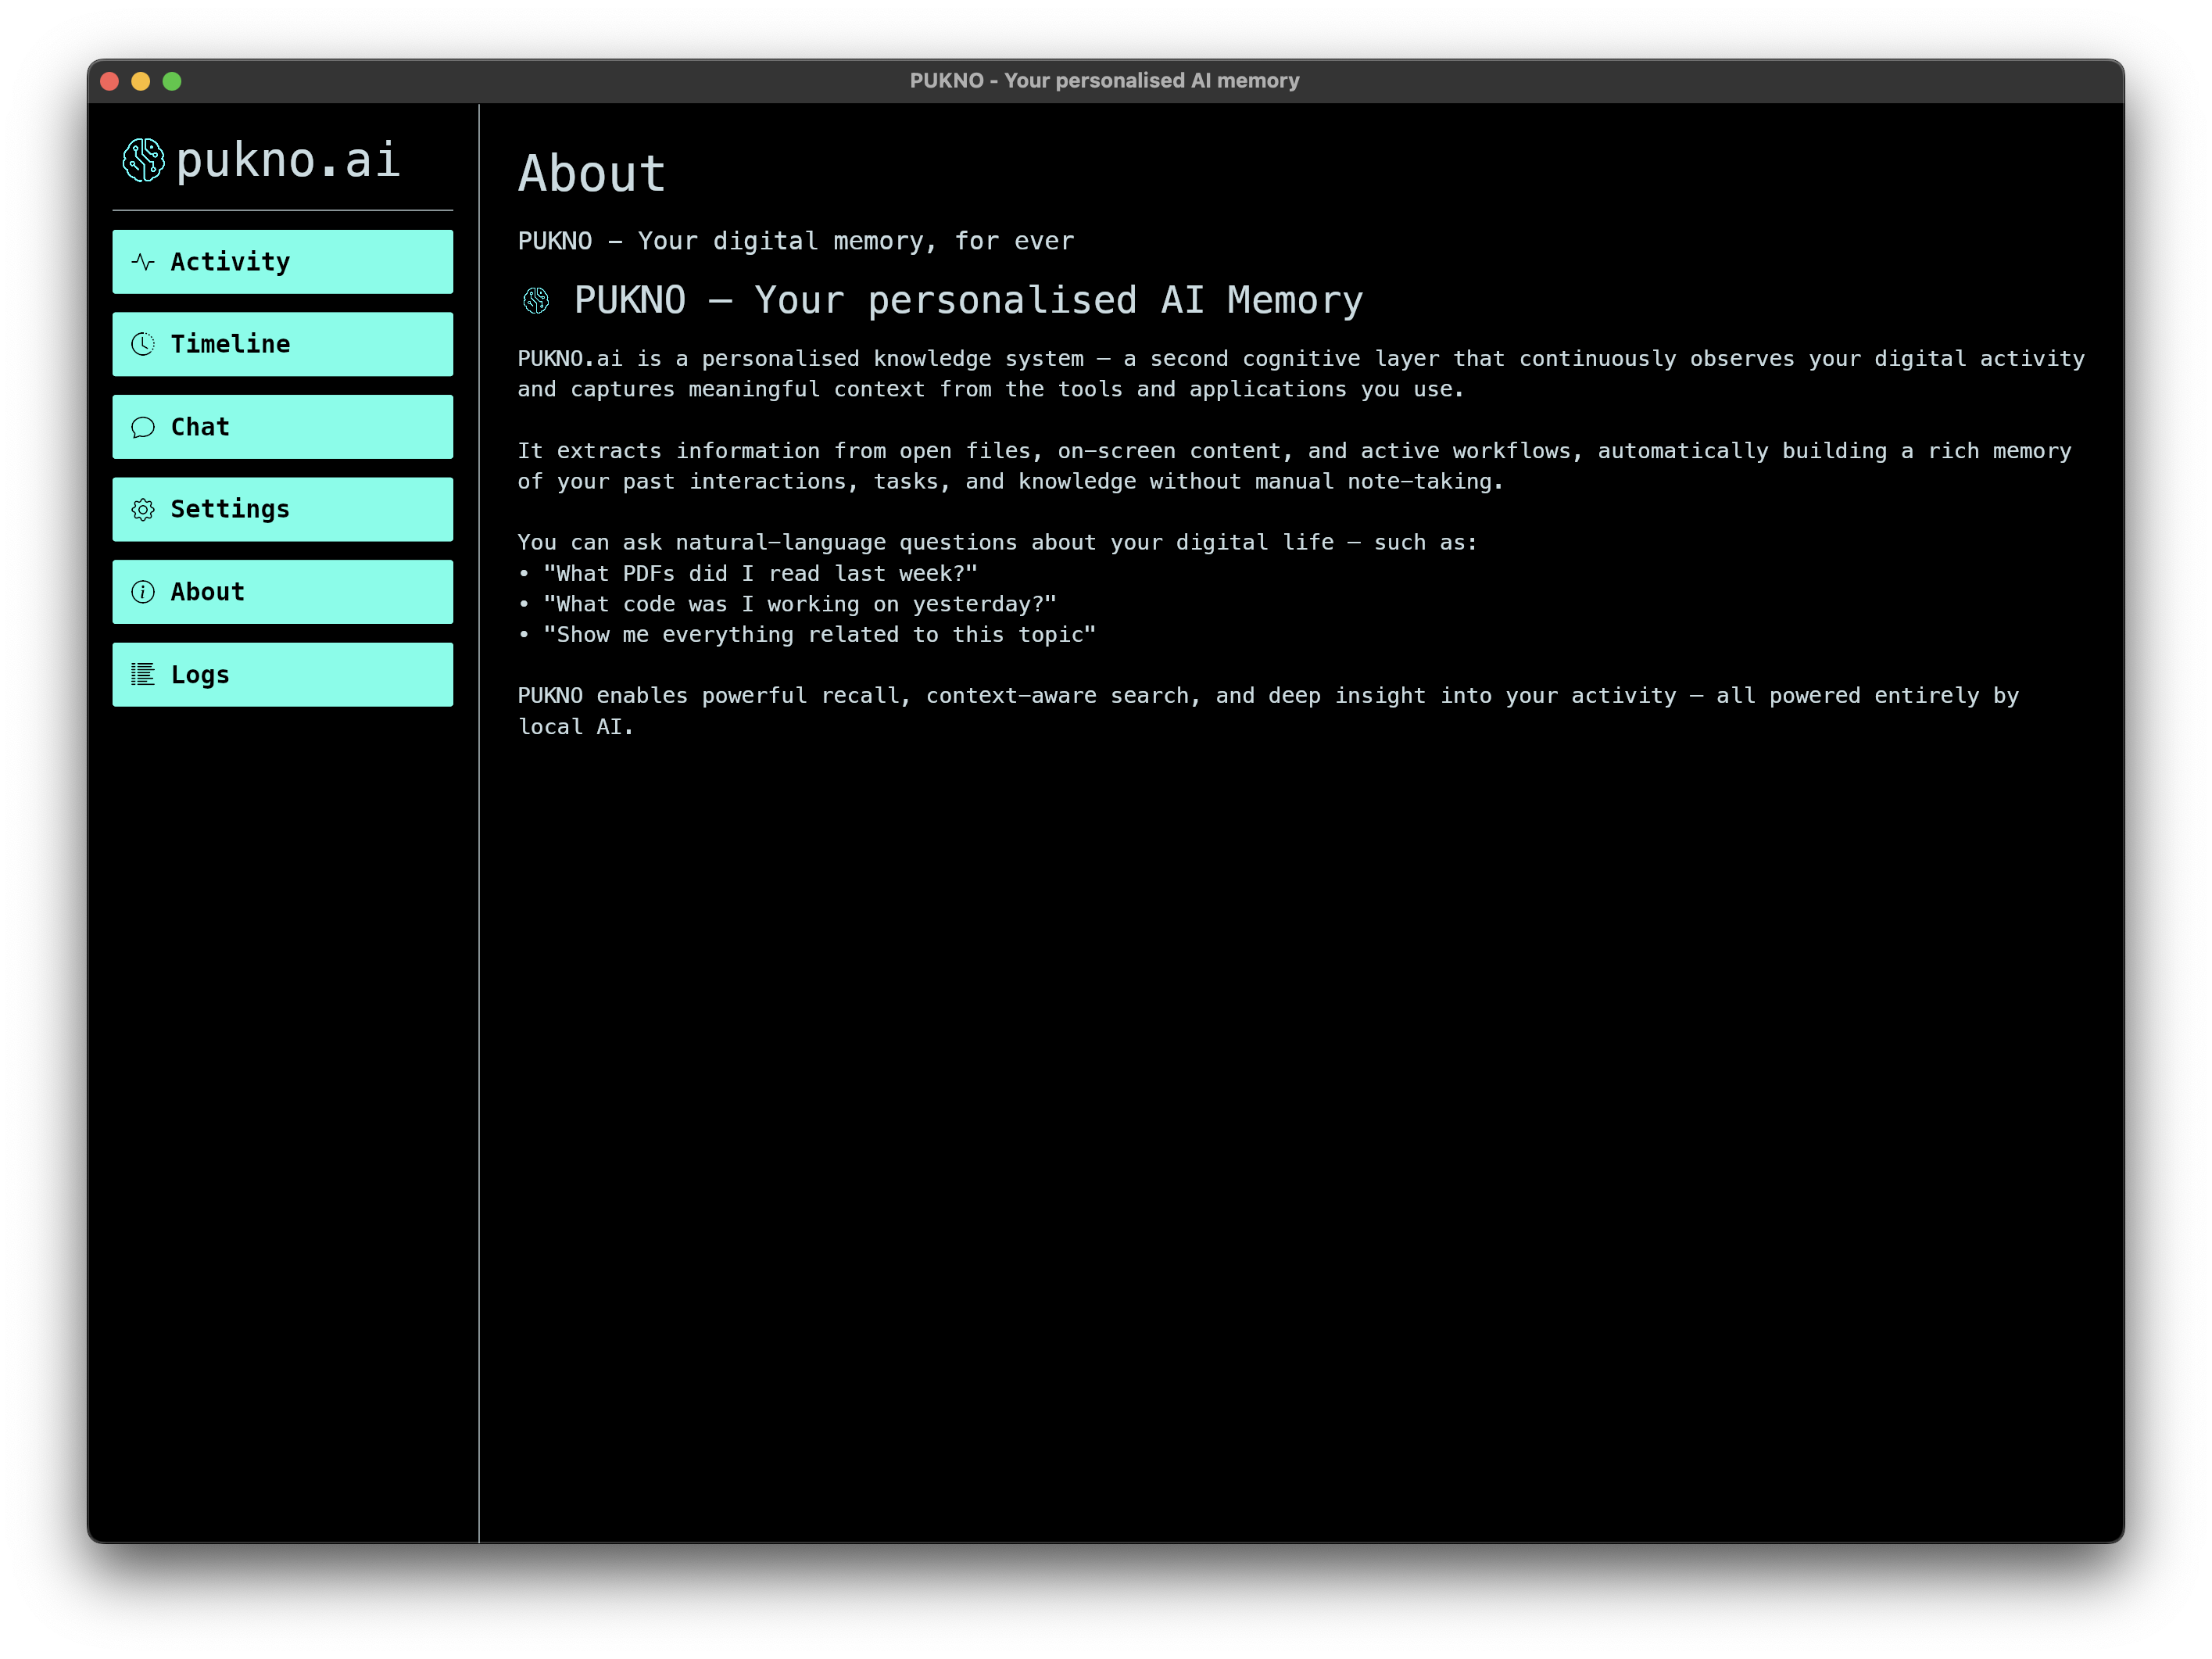Click the small brain icon beside PUKNO heading
This screenshot has width=2212, height=1659.
(x=536, y=301)
